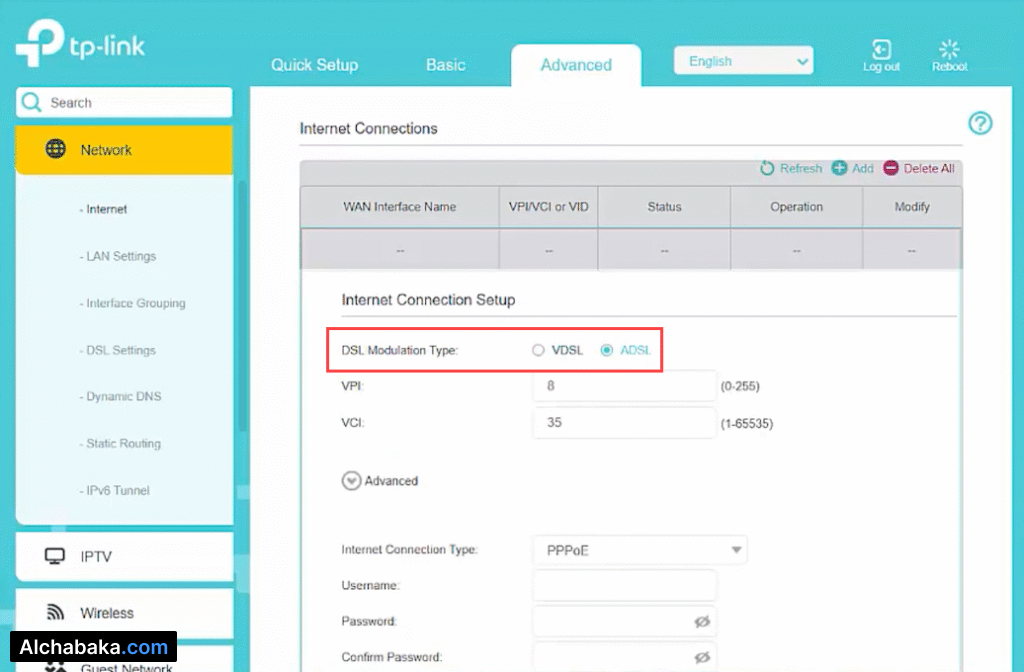Click the Add plus icon

pos(840,168)
